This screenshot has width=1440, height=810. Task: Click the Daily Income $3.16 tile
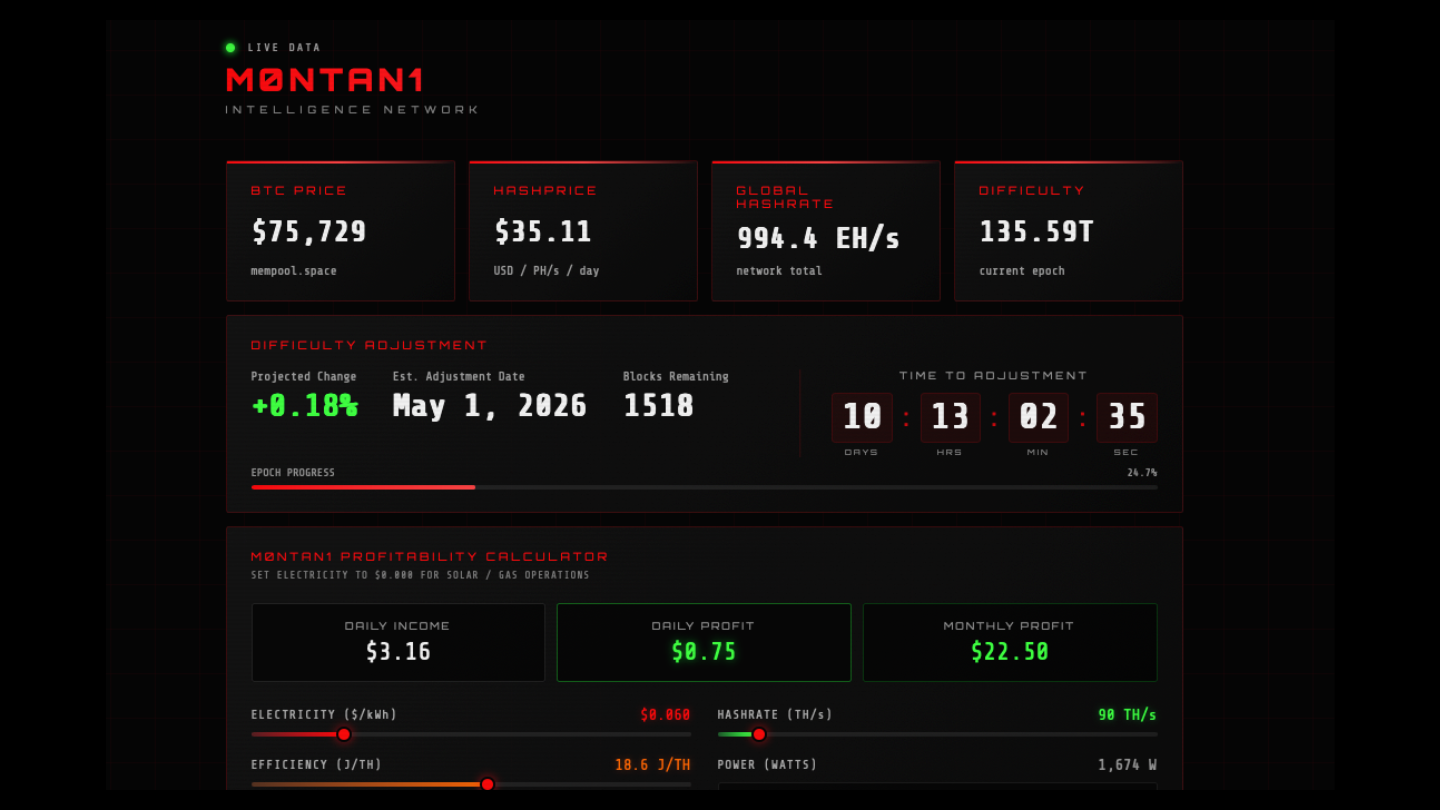tap(398, 642)
